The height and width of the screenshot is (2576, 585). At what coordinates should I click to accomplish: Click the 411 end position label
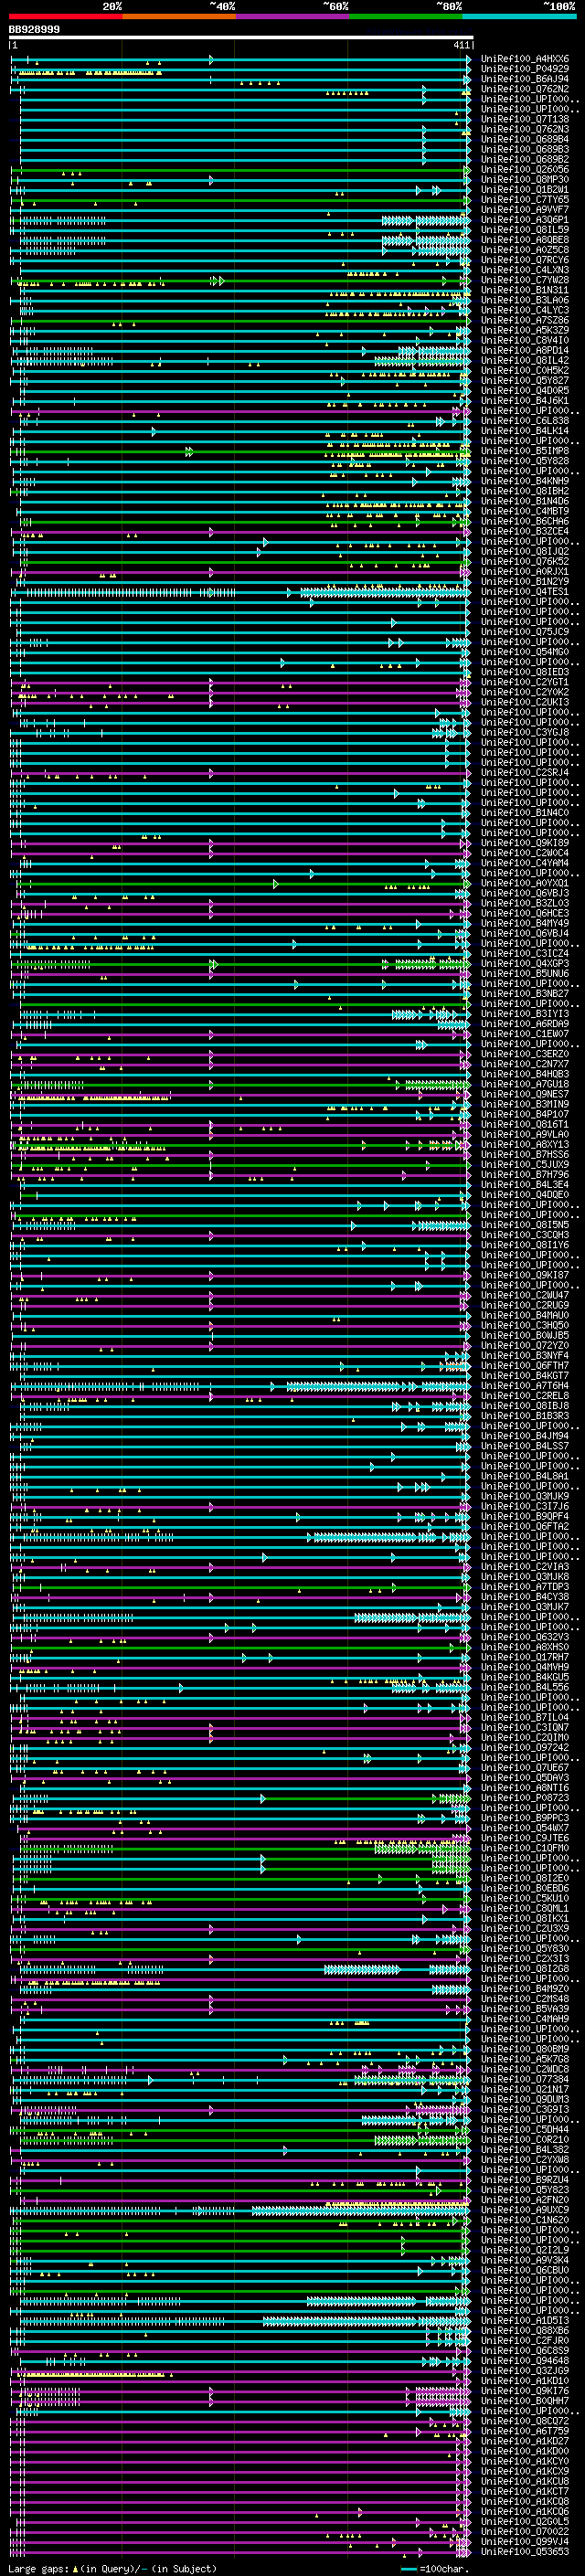pyautogui.click(x=461, y=45)
